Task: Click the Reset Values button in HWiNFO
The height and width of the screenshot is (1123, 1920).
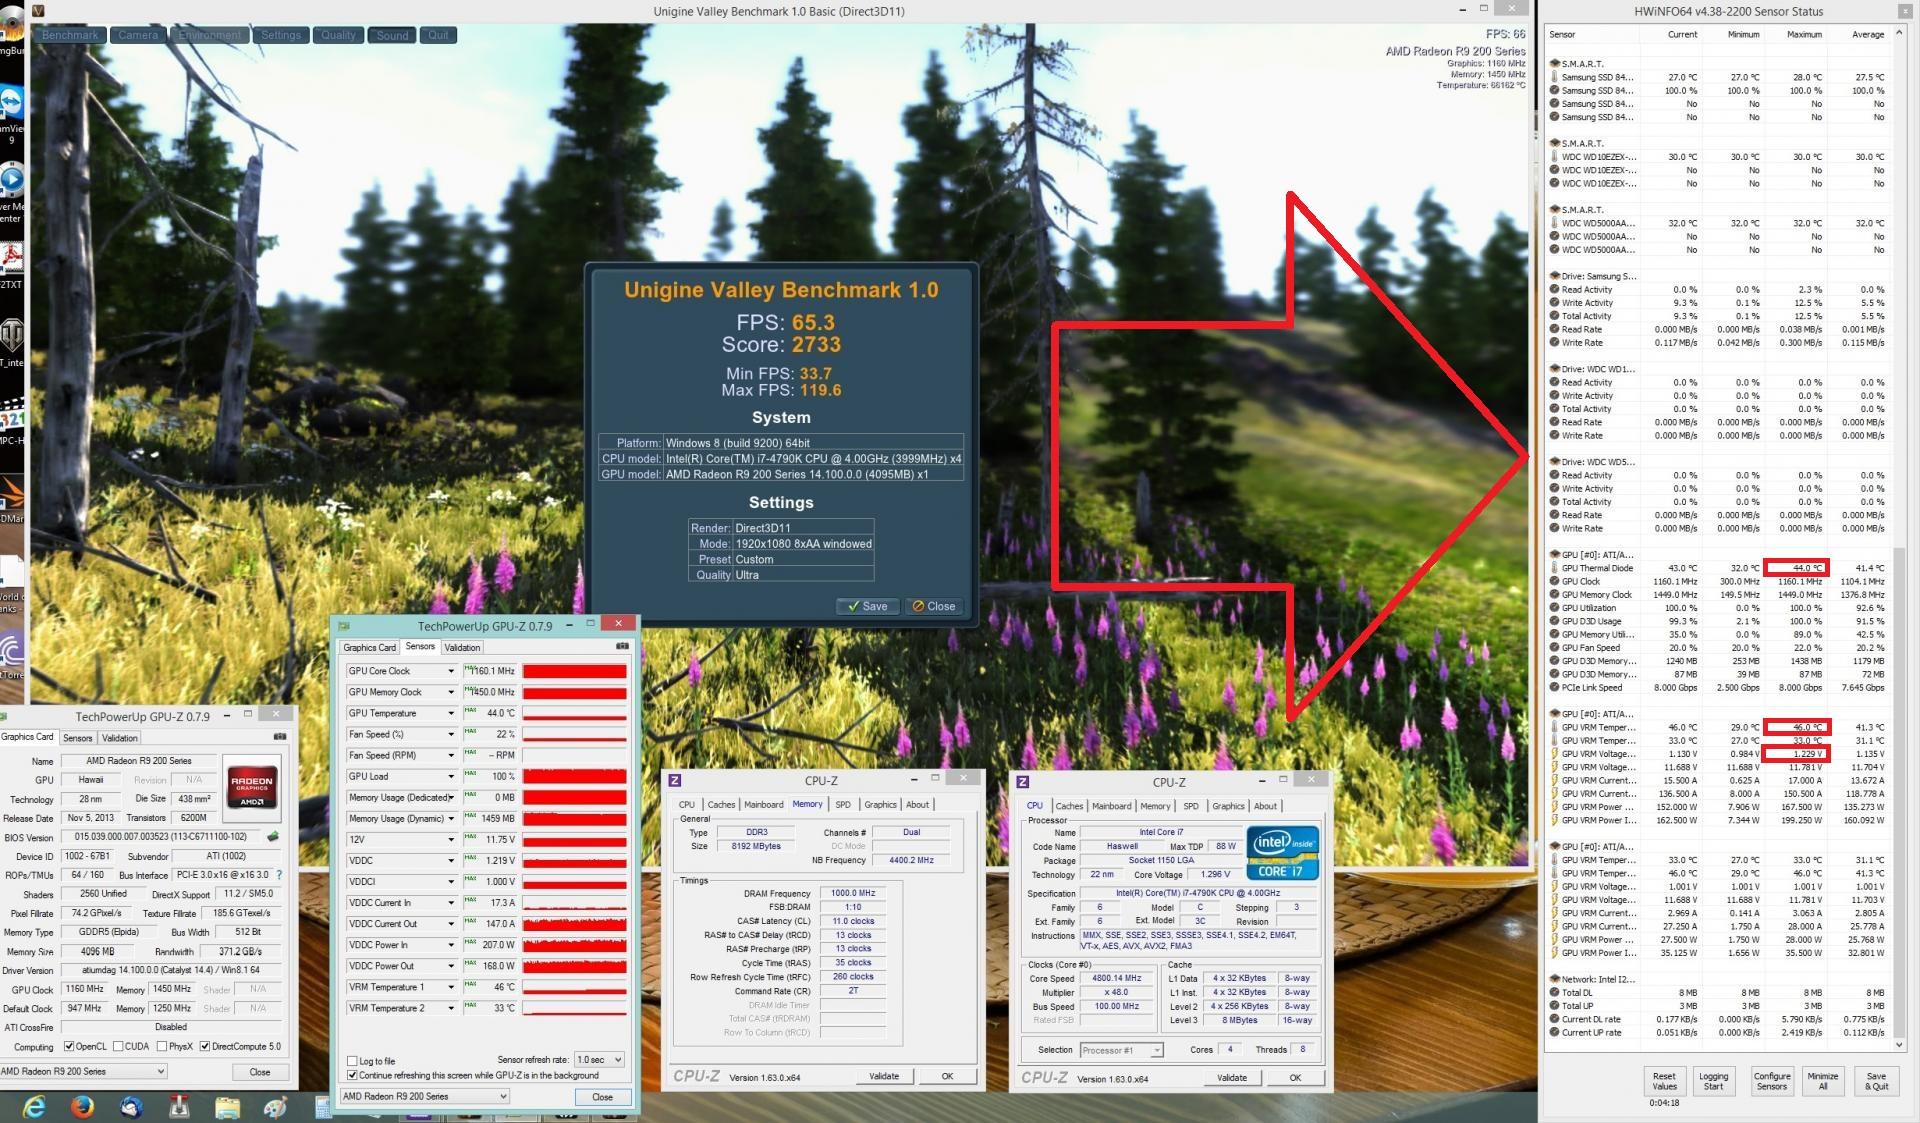Action: (1665, 1081)
